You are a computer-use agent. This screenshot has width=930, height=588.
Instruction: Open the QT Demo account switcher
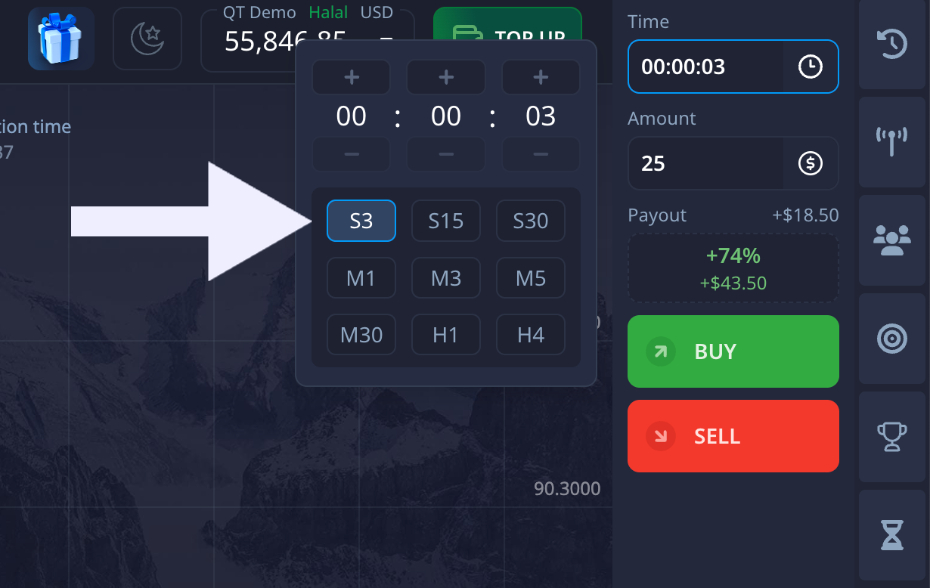(x=258, y=13)
